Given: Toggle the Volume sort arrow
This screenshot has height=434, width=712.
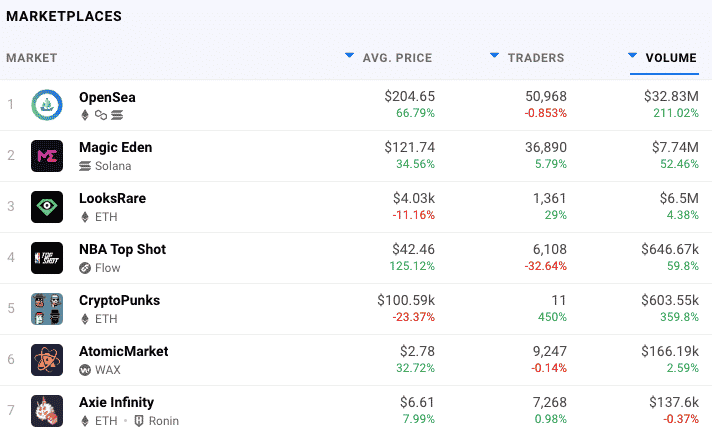Looking at the screenshot, I should (633, 55).
